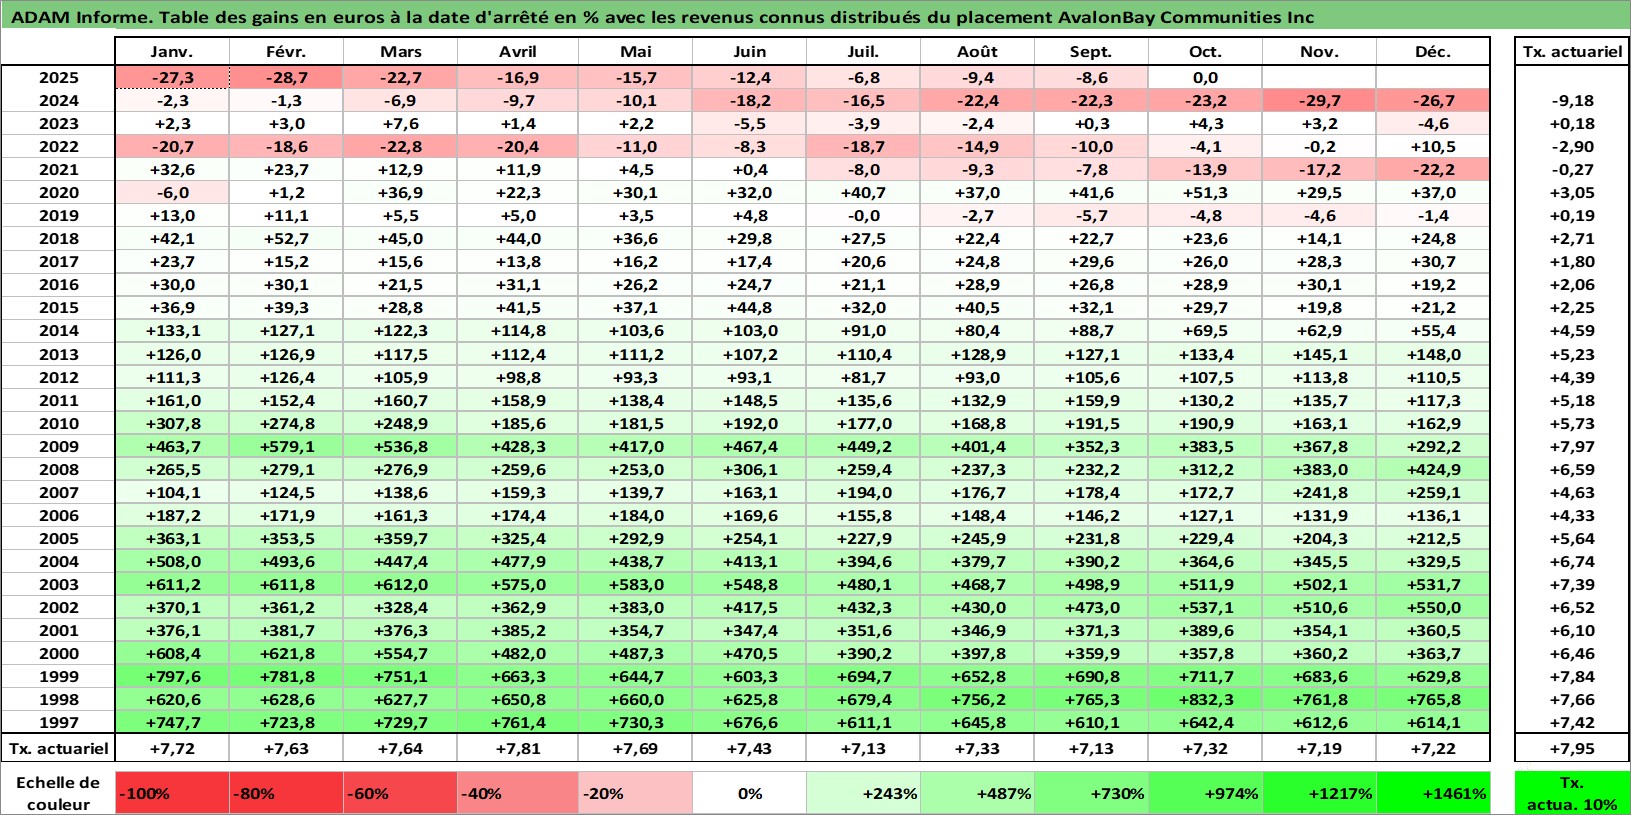Screen dimensions: 1631x815
Task: Select the +6,10 actuarial rate for 2001
Action: point(1572,631)
